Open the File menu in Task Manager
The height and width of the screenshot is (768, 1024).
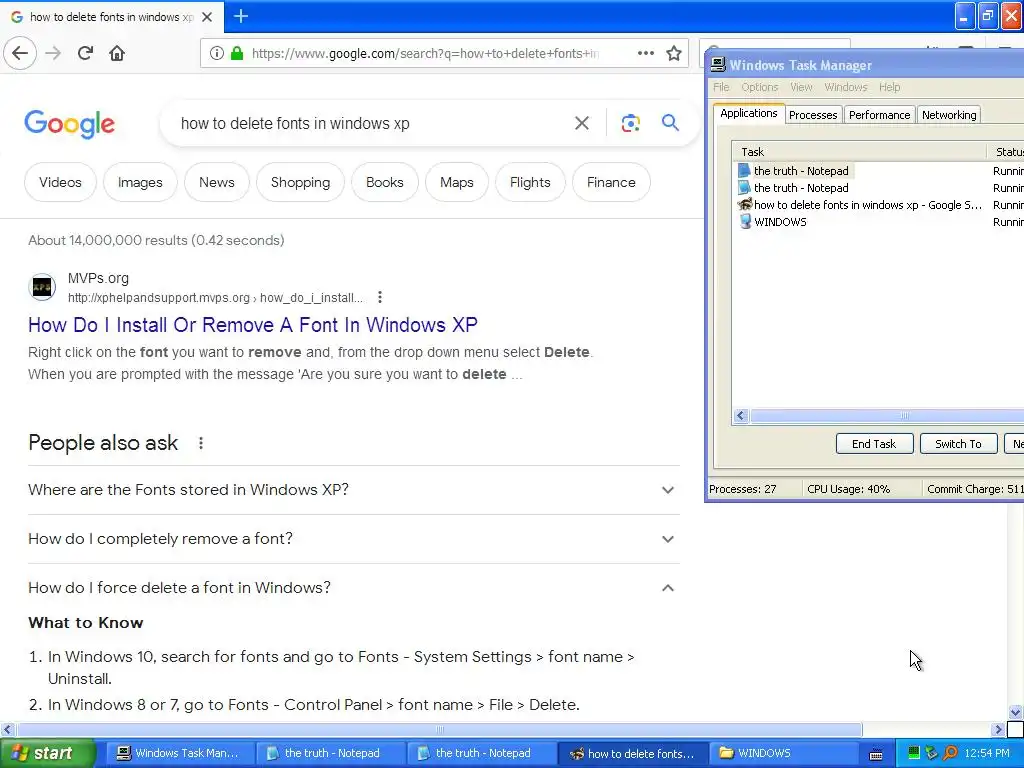pyautogui.click(x=721, y=87)
